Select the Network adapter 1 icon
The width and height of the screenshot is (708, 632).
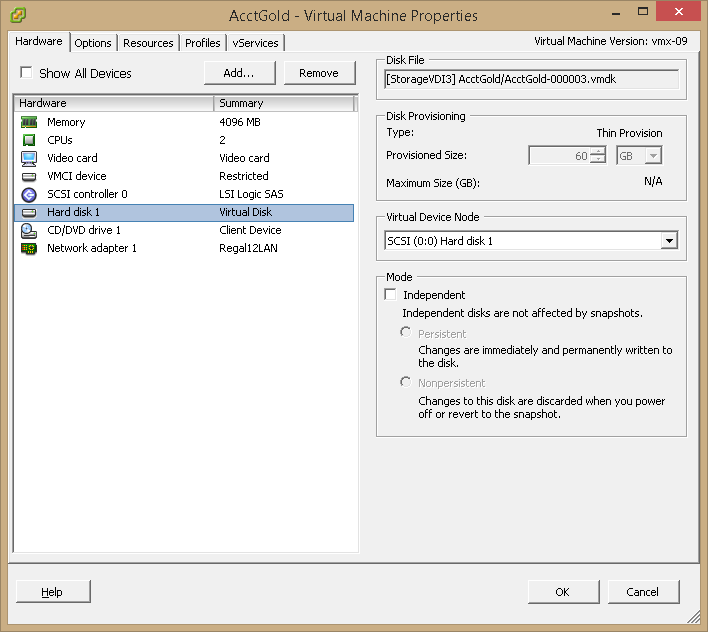coord(29,248)
